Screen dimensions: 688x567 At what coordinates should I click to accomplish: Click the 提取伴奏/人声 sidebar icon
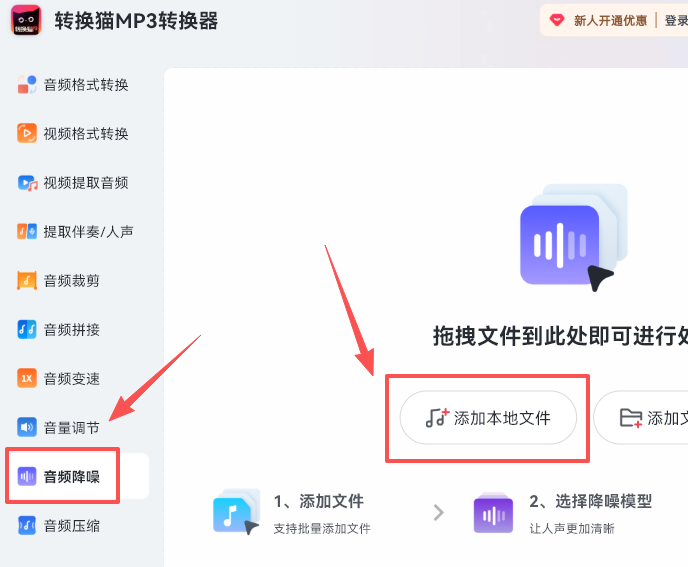27,232
